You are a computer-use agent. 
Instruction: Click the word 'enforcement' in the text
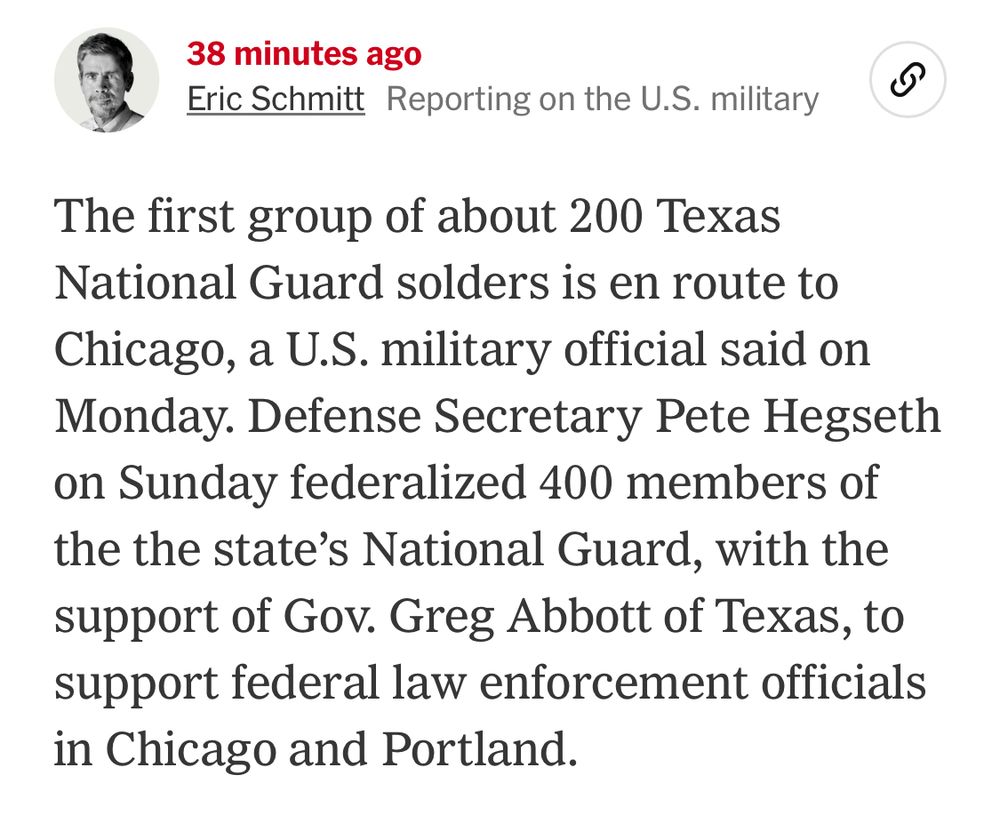614,682
